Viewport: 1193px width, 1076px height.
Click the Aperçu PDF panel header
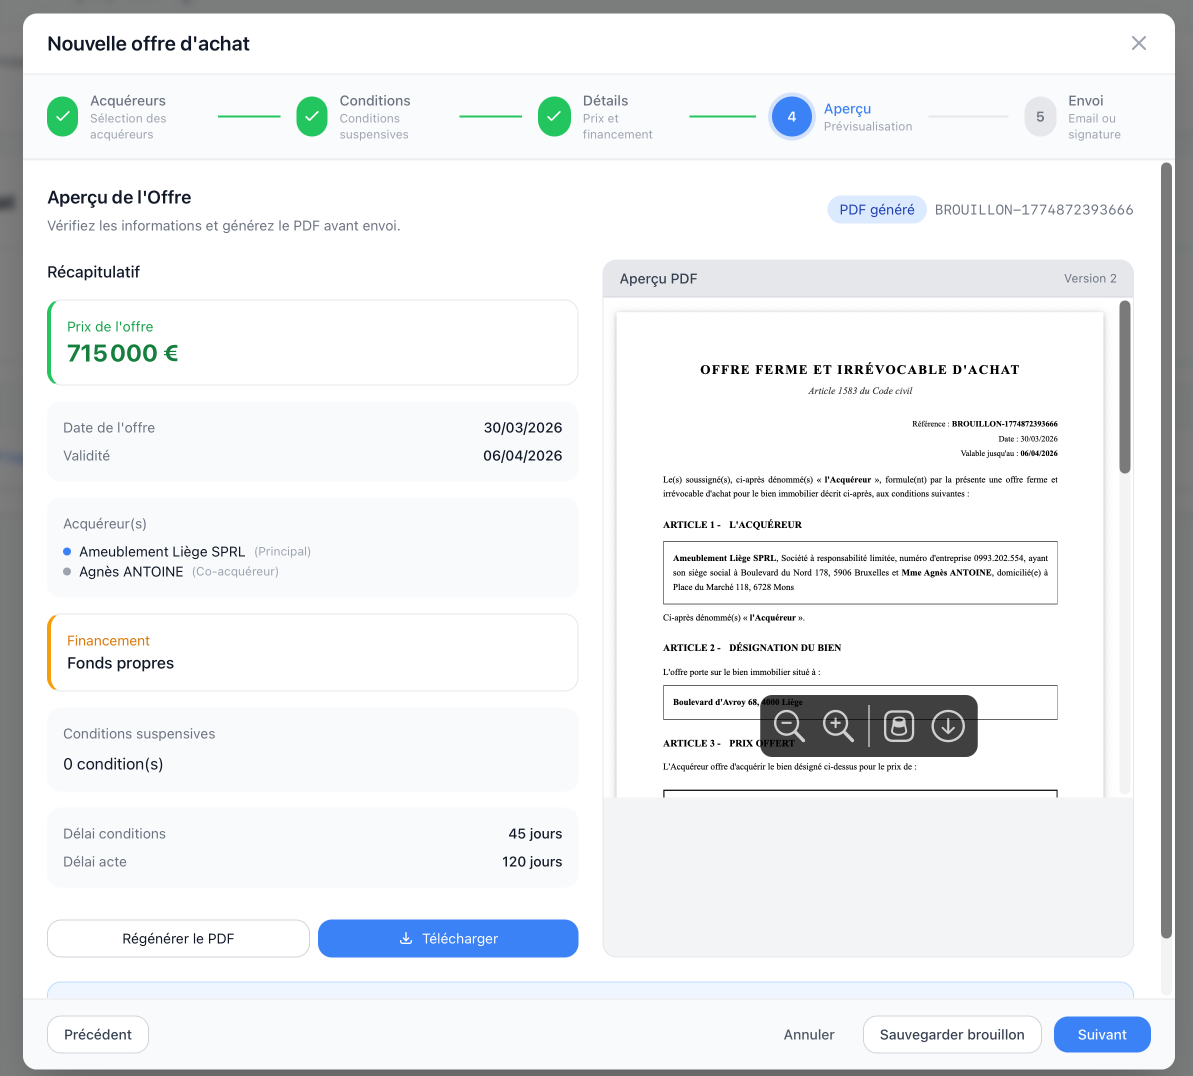point(867,279)
